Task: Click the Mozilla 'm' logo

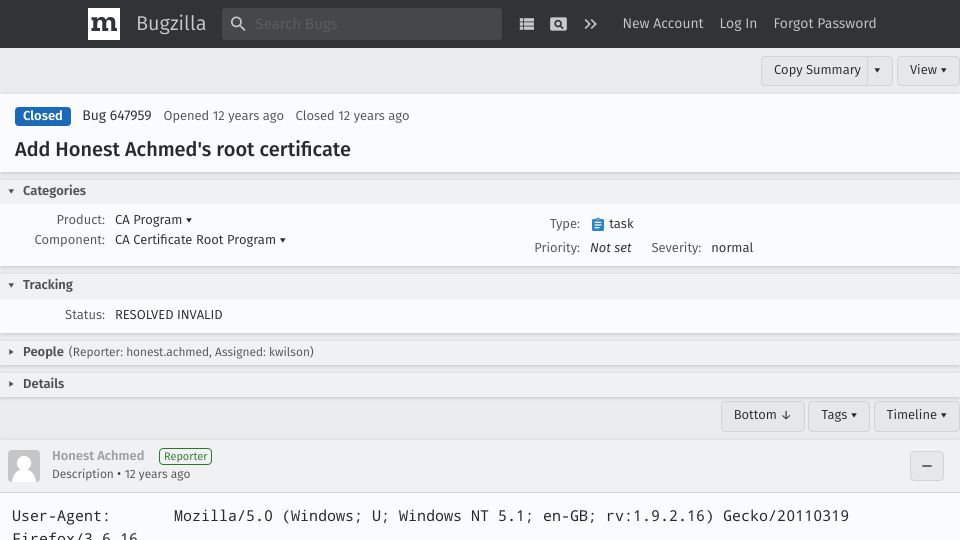Action: [103, 24]
